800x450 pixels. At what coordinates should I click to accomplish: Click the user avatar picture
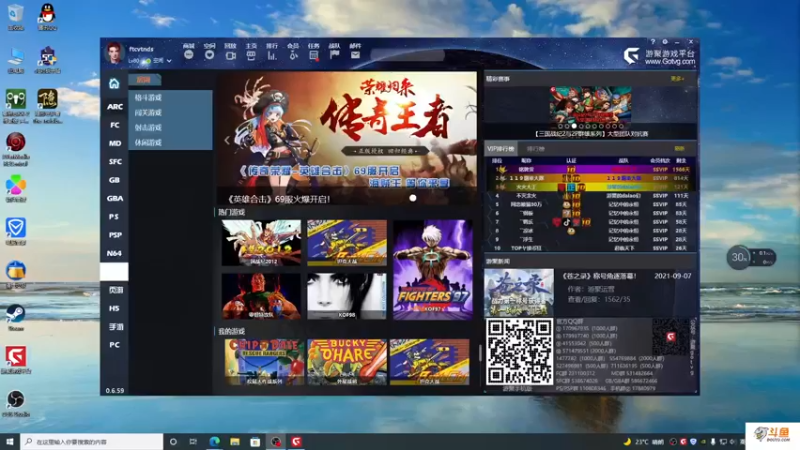click(x=114, y=53)
